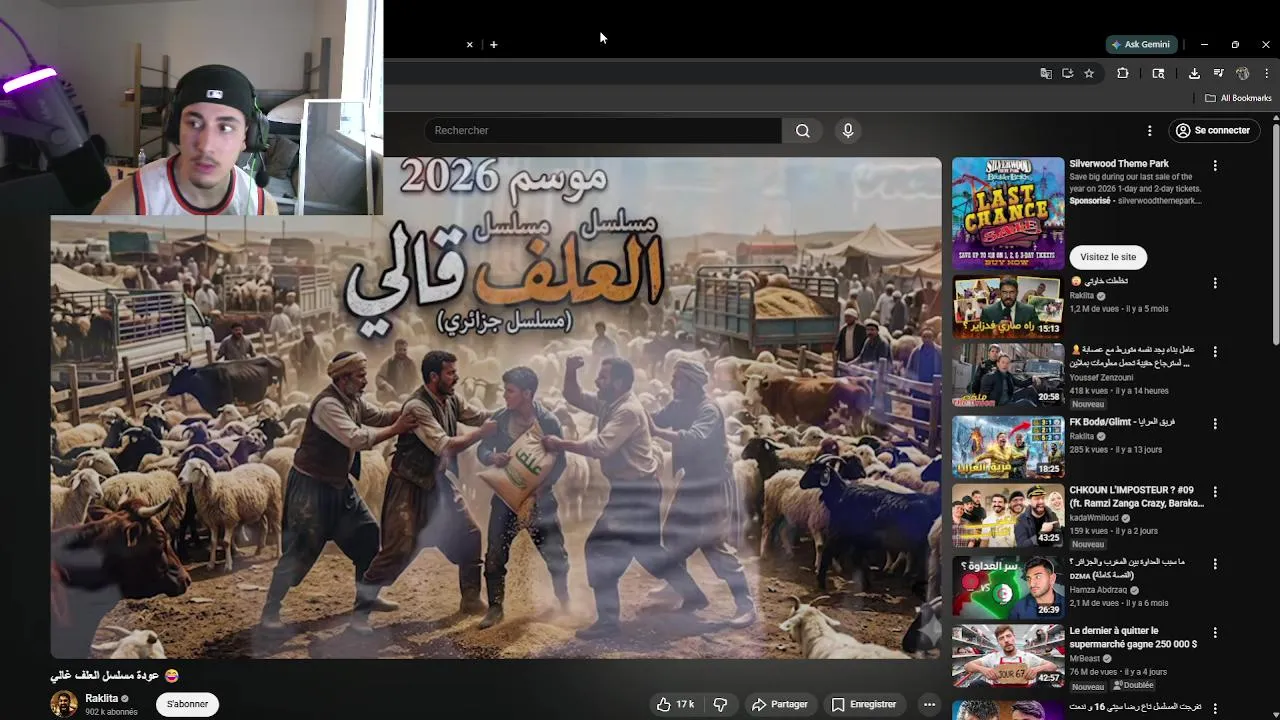Minimize the browser window

1204,45
